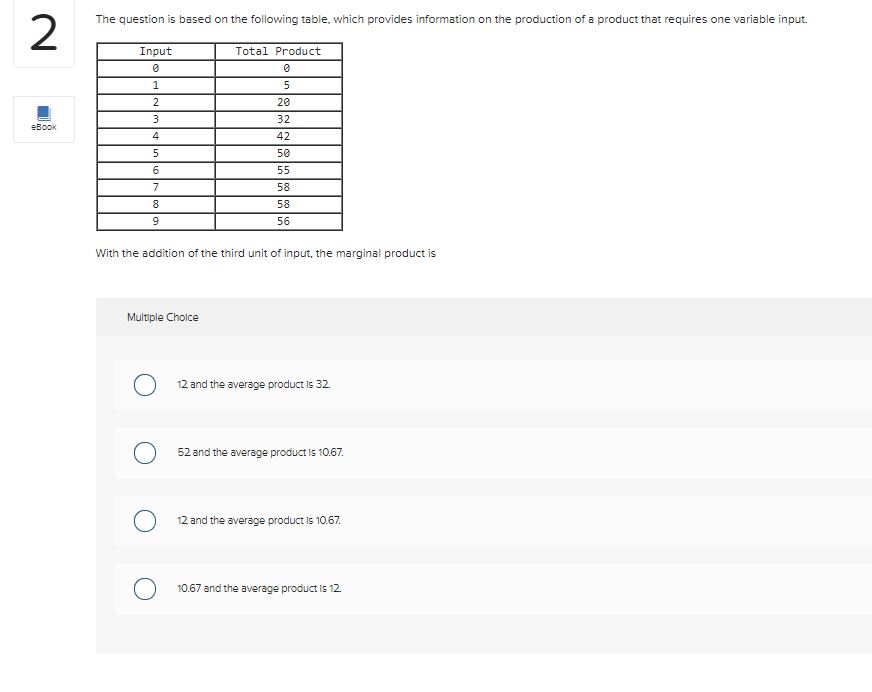Click the paragraph describing the production table
872x692 pixels.
click(x=450, y=18)
